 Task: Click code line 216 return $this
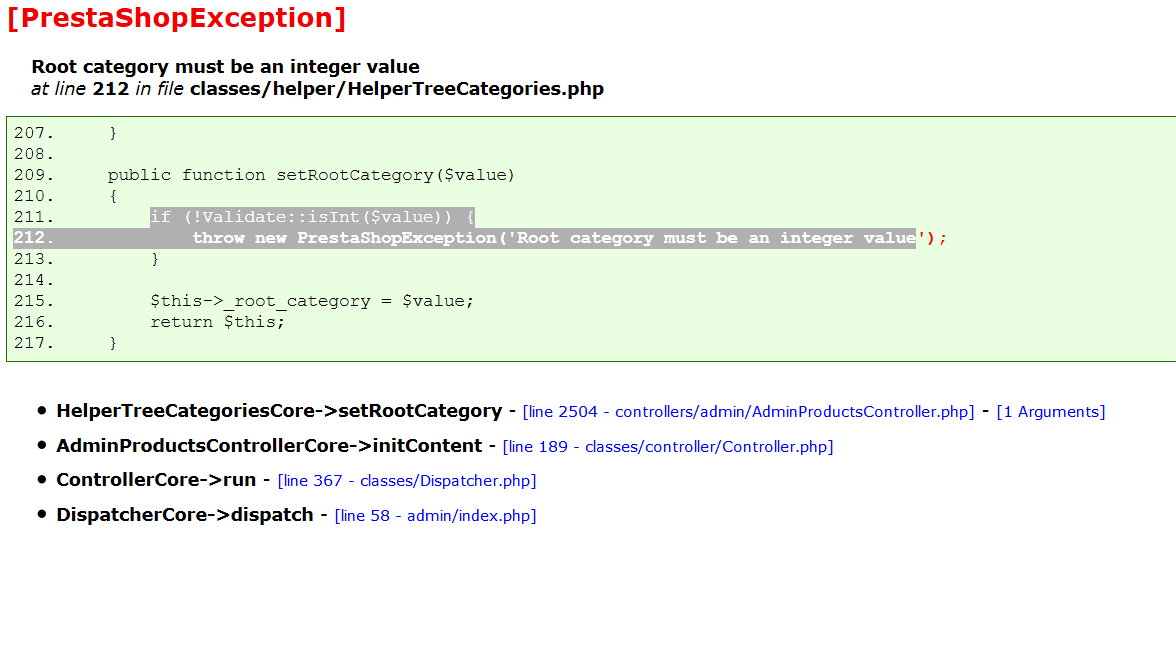click(x=218, y=322)
